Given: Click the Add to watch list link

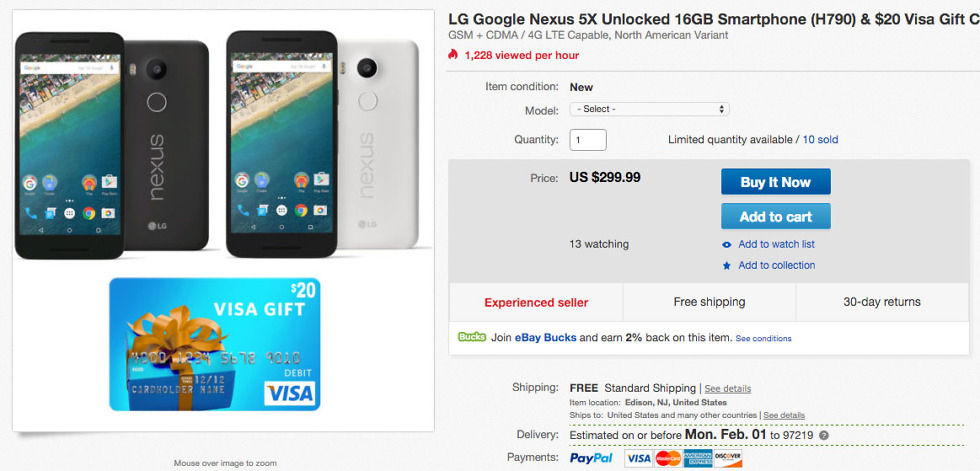Looking at the screenshot, I should tap(776, 245).
